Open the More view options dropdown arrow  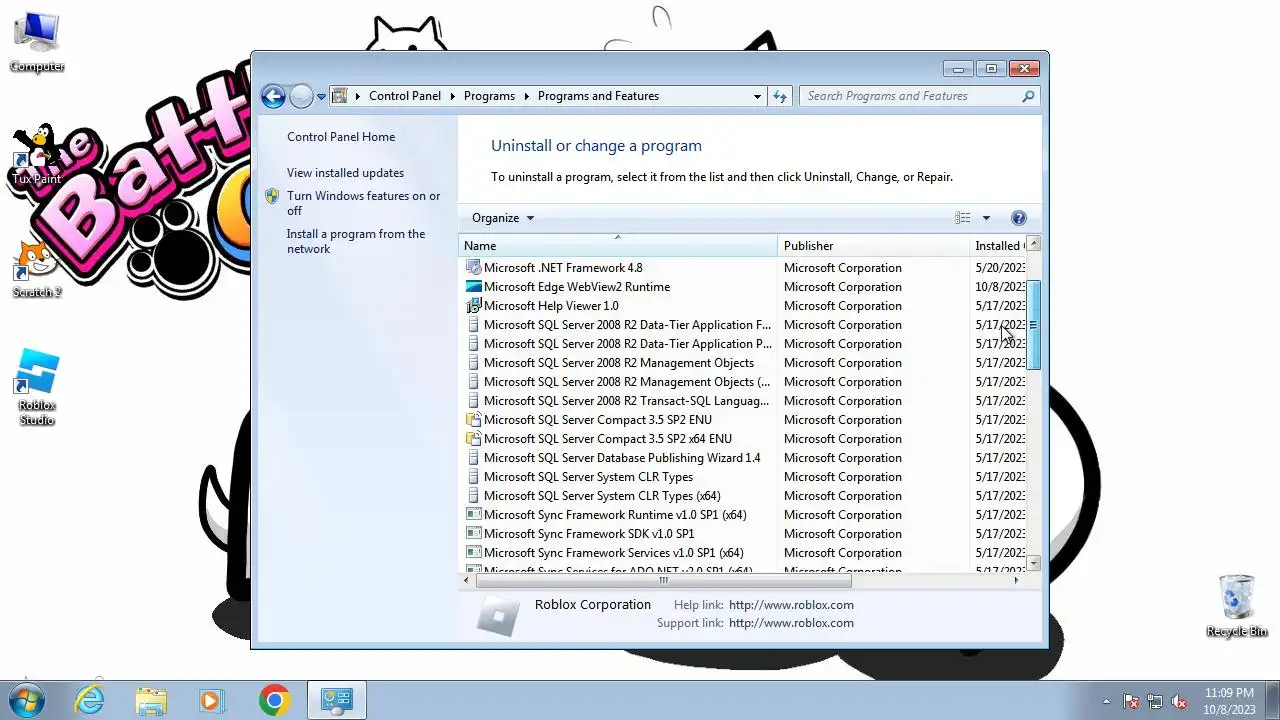click(x=986, y=218)
